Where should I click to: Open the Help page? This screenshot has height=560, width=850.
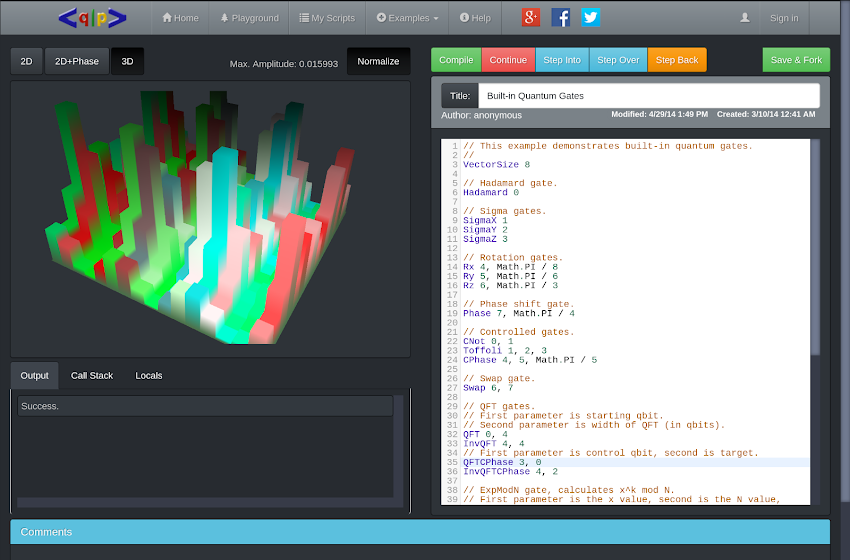pyautogui.click(x=475, y=18)
